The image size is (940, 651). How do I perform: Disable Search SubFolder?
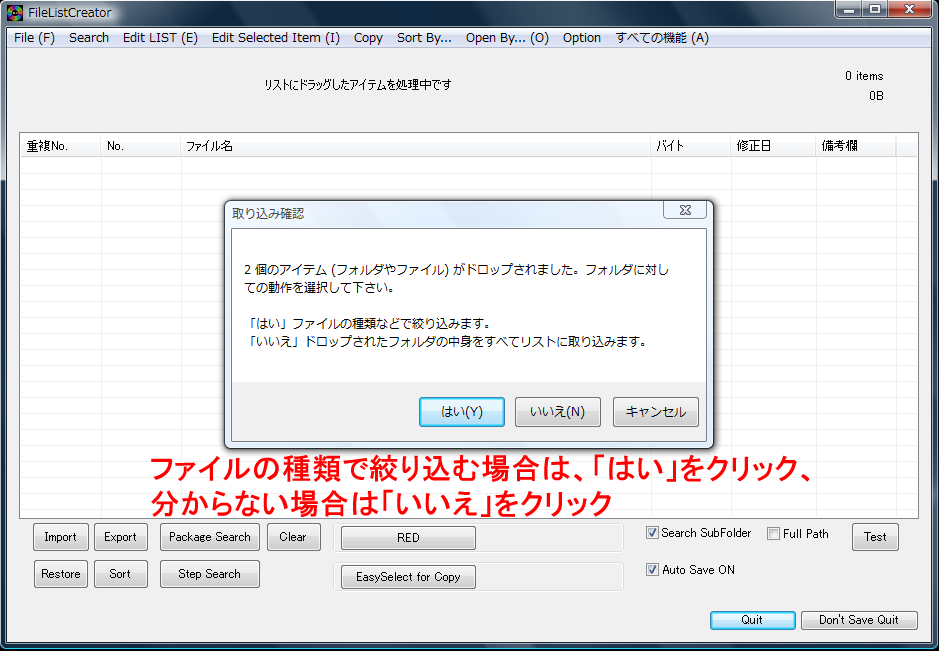(653, 533)
